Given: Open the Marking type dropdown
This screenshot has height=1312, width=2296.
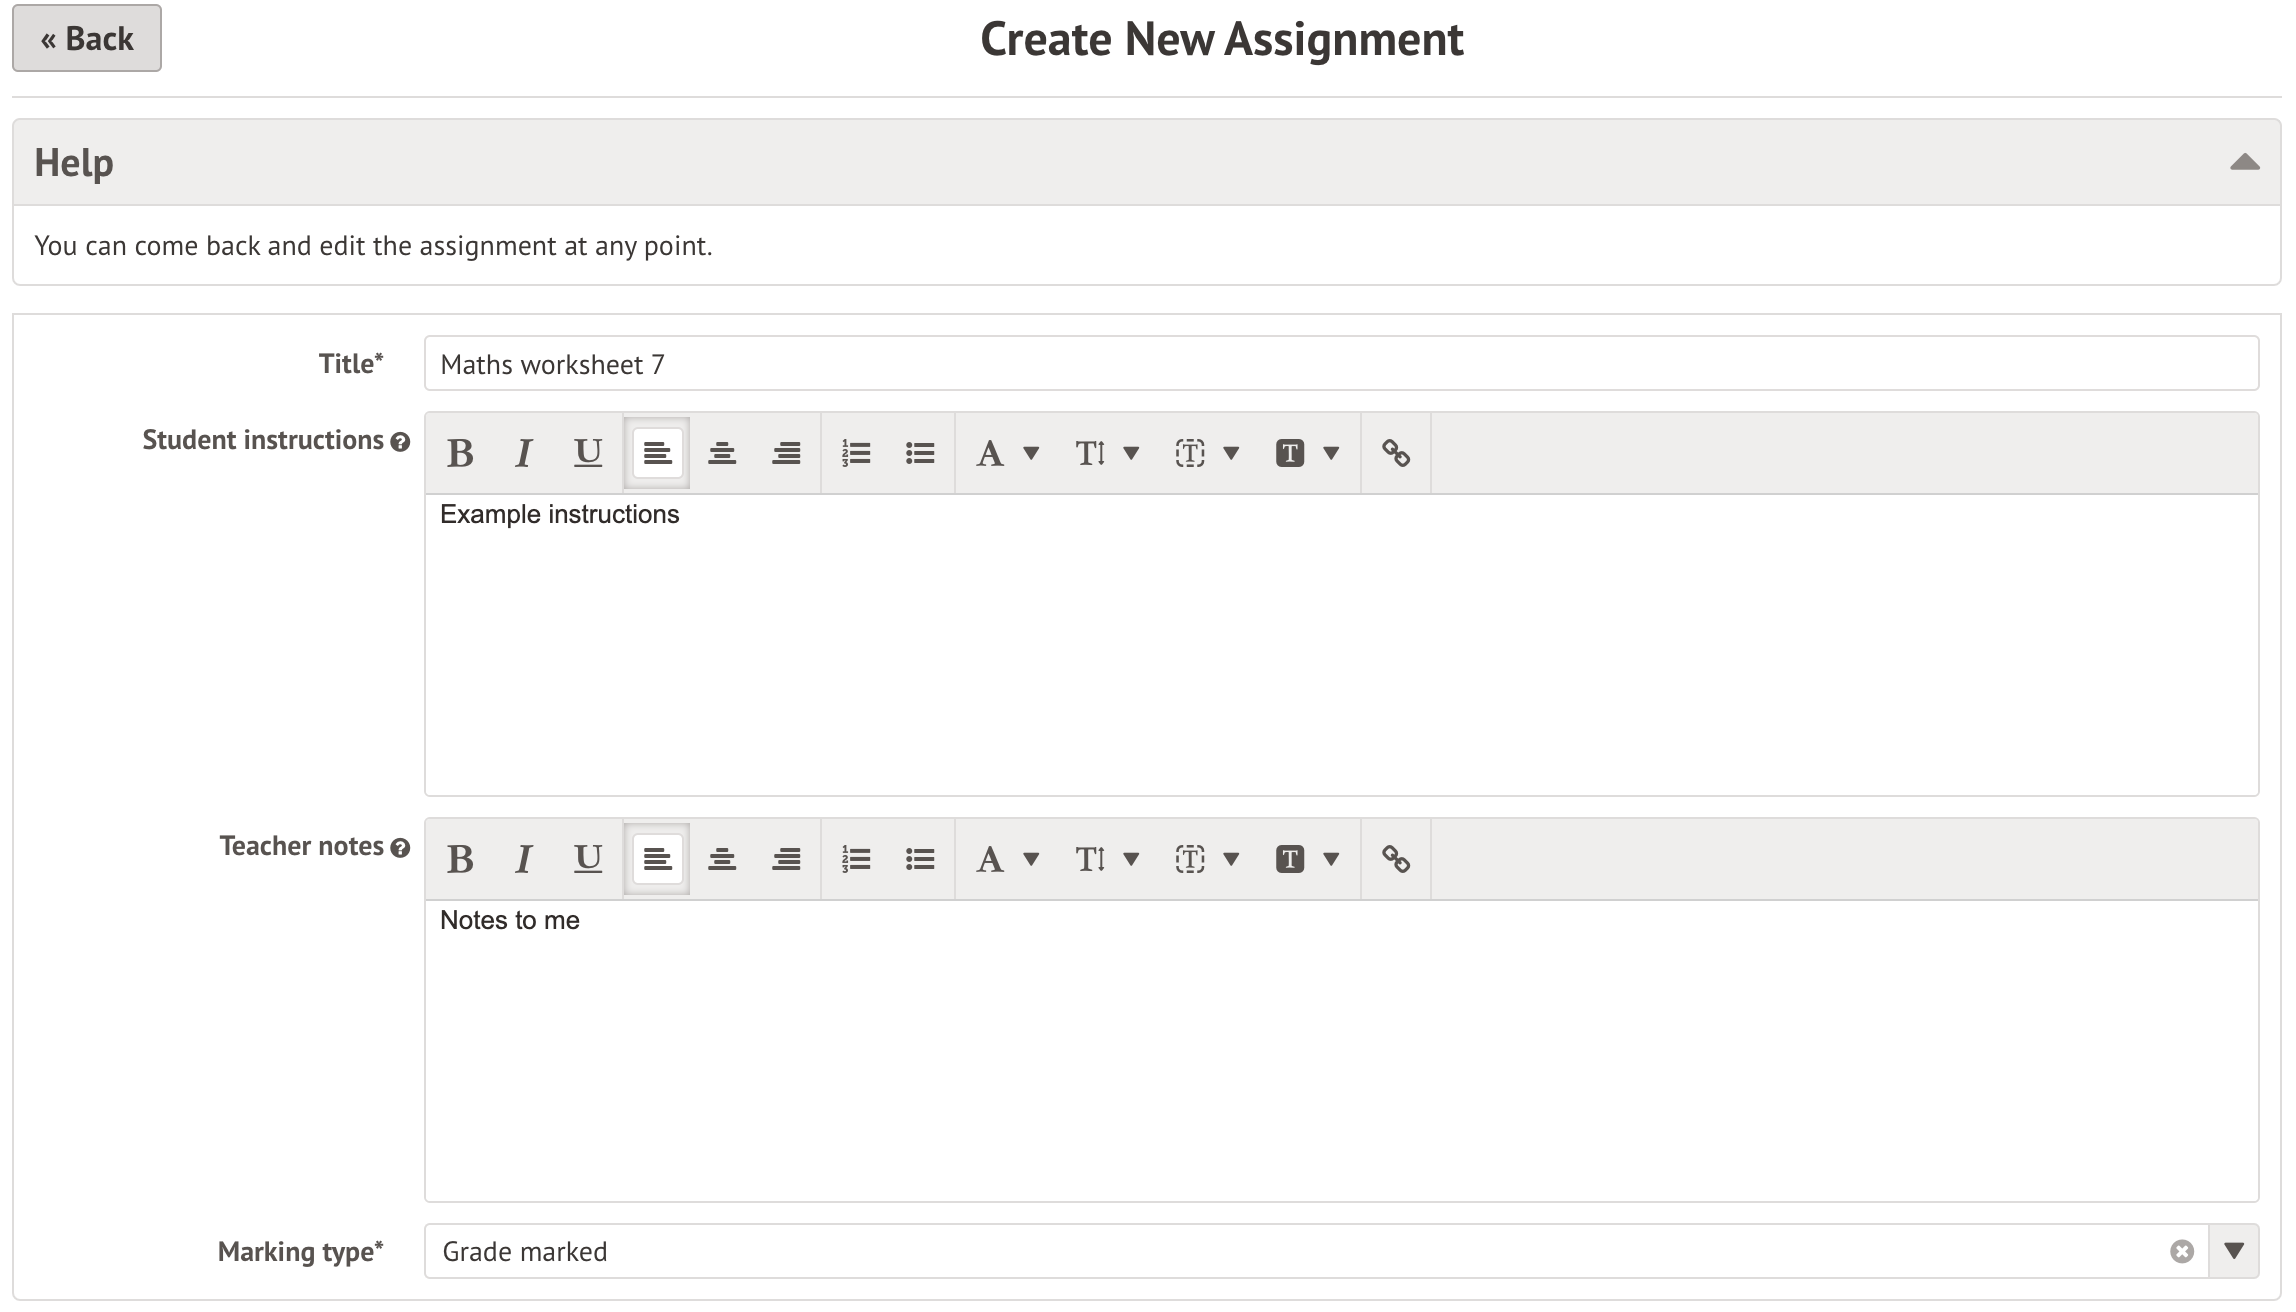Looking at the screenshot, I should [x=2233, y=1250].
